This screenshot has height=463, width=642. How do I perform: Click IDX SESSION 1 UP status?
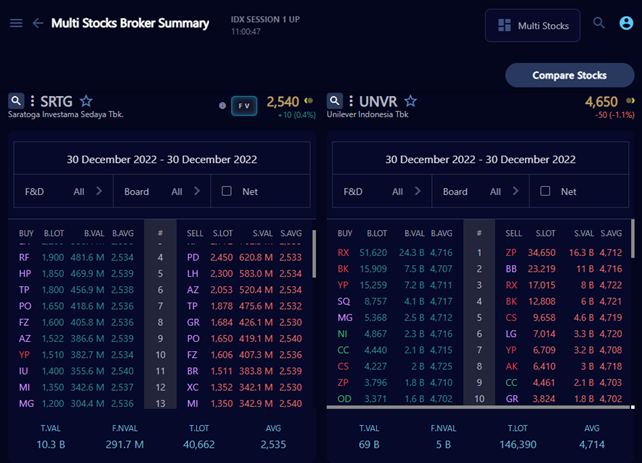(x=265, y=19)
